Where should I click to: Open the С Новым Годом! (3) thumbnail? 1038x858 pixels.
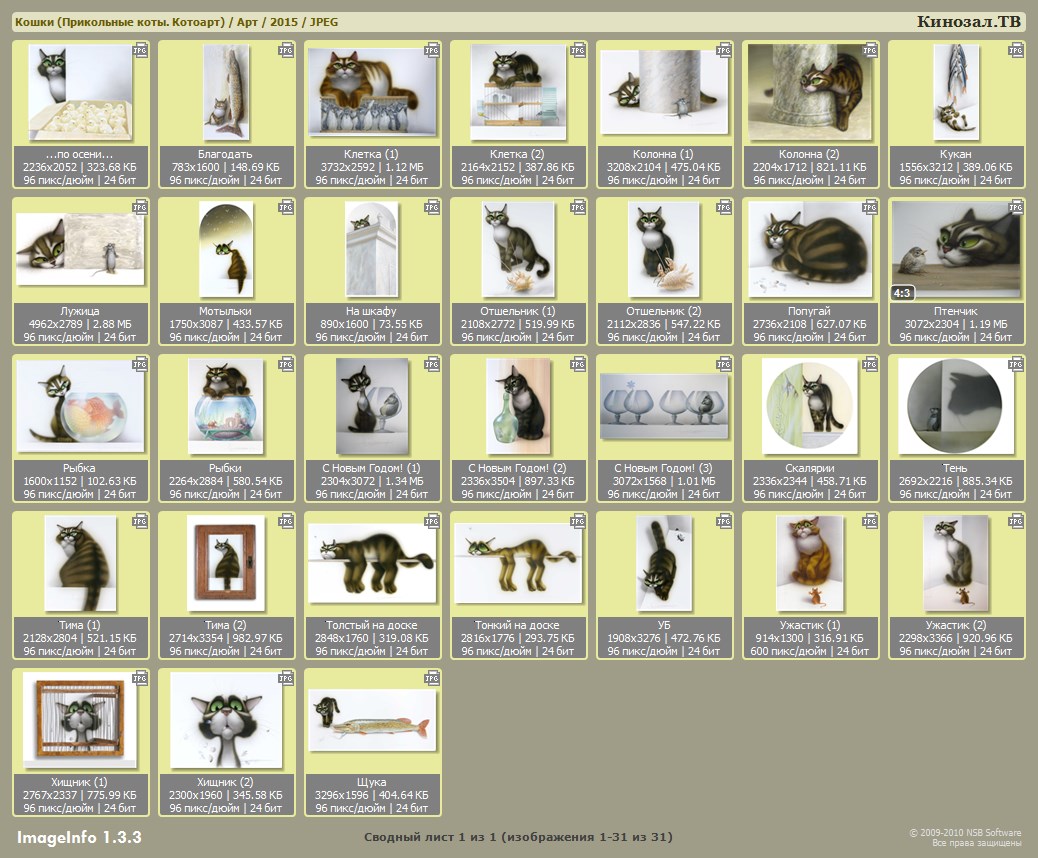[664, 406]
